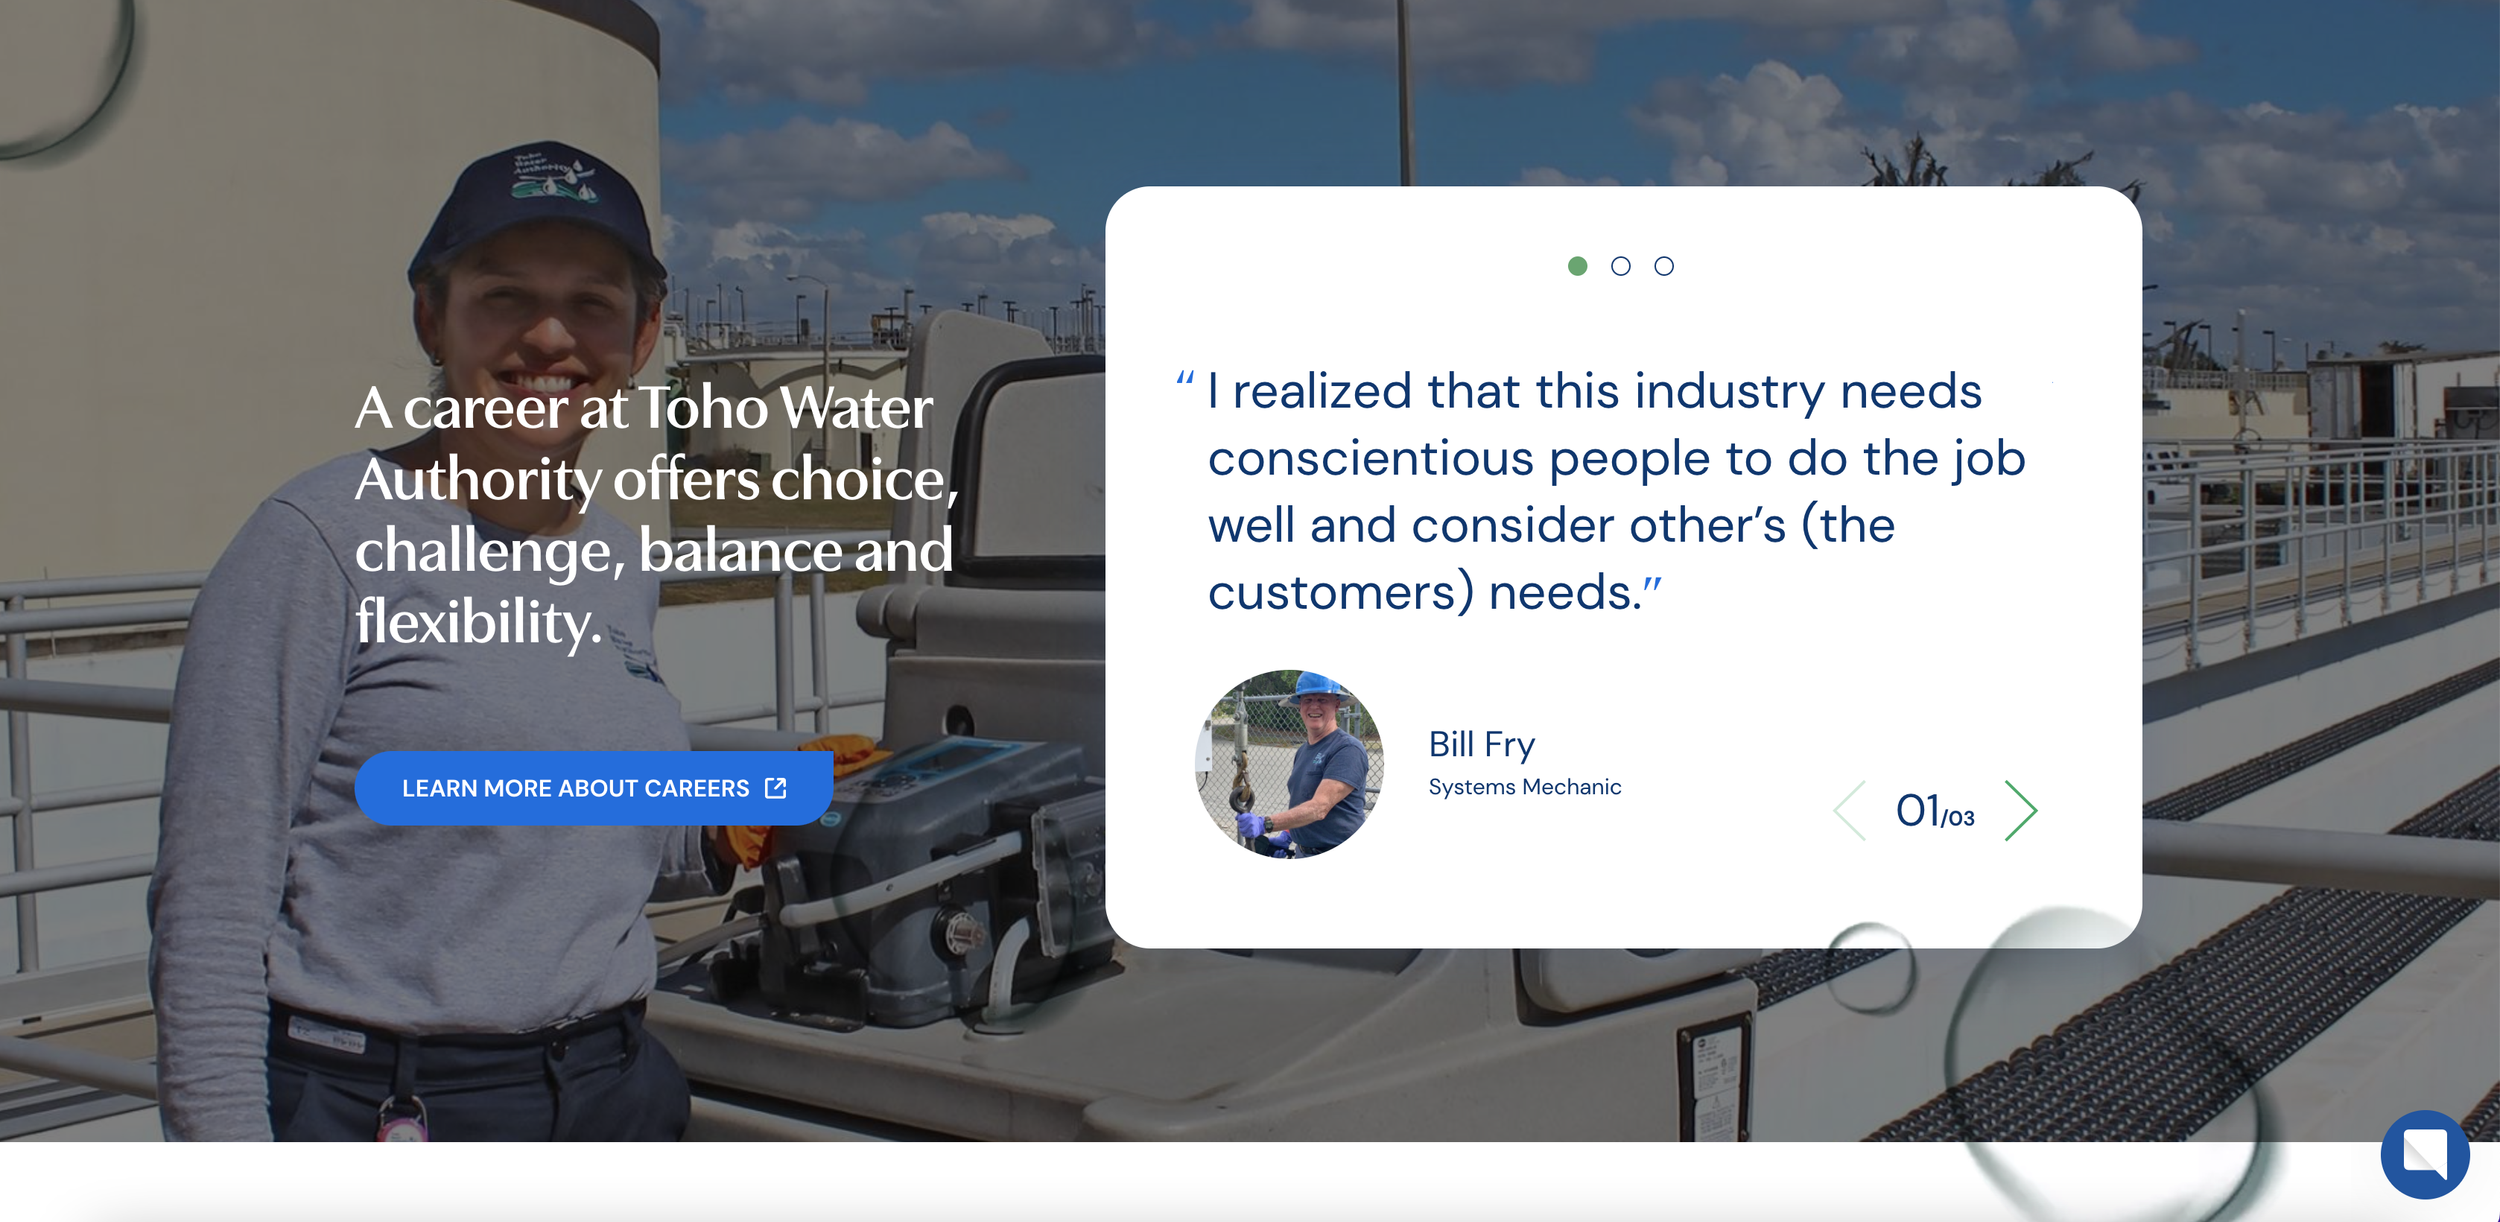This screenshot has width=2500, height=1222.
Task: Click the testimonial quote text
Action: pos(1616,491)
